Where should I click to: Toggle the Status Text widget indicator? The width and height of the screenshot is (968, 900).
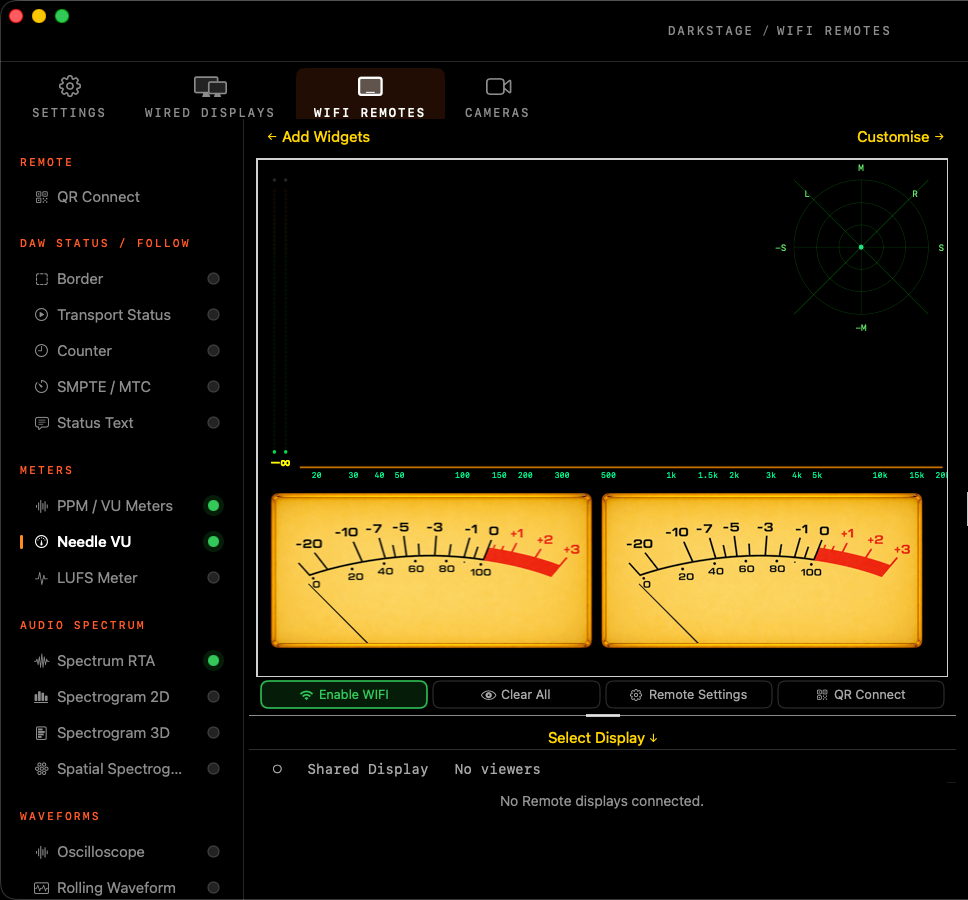coord(214,423)
